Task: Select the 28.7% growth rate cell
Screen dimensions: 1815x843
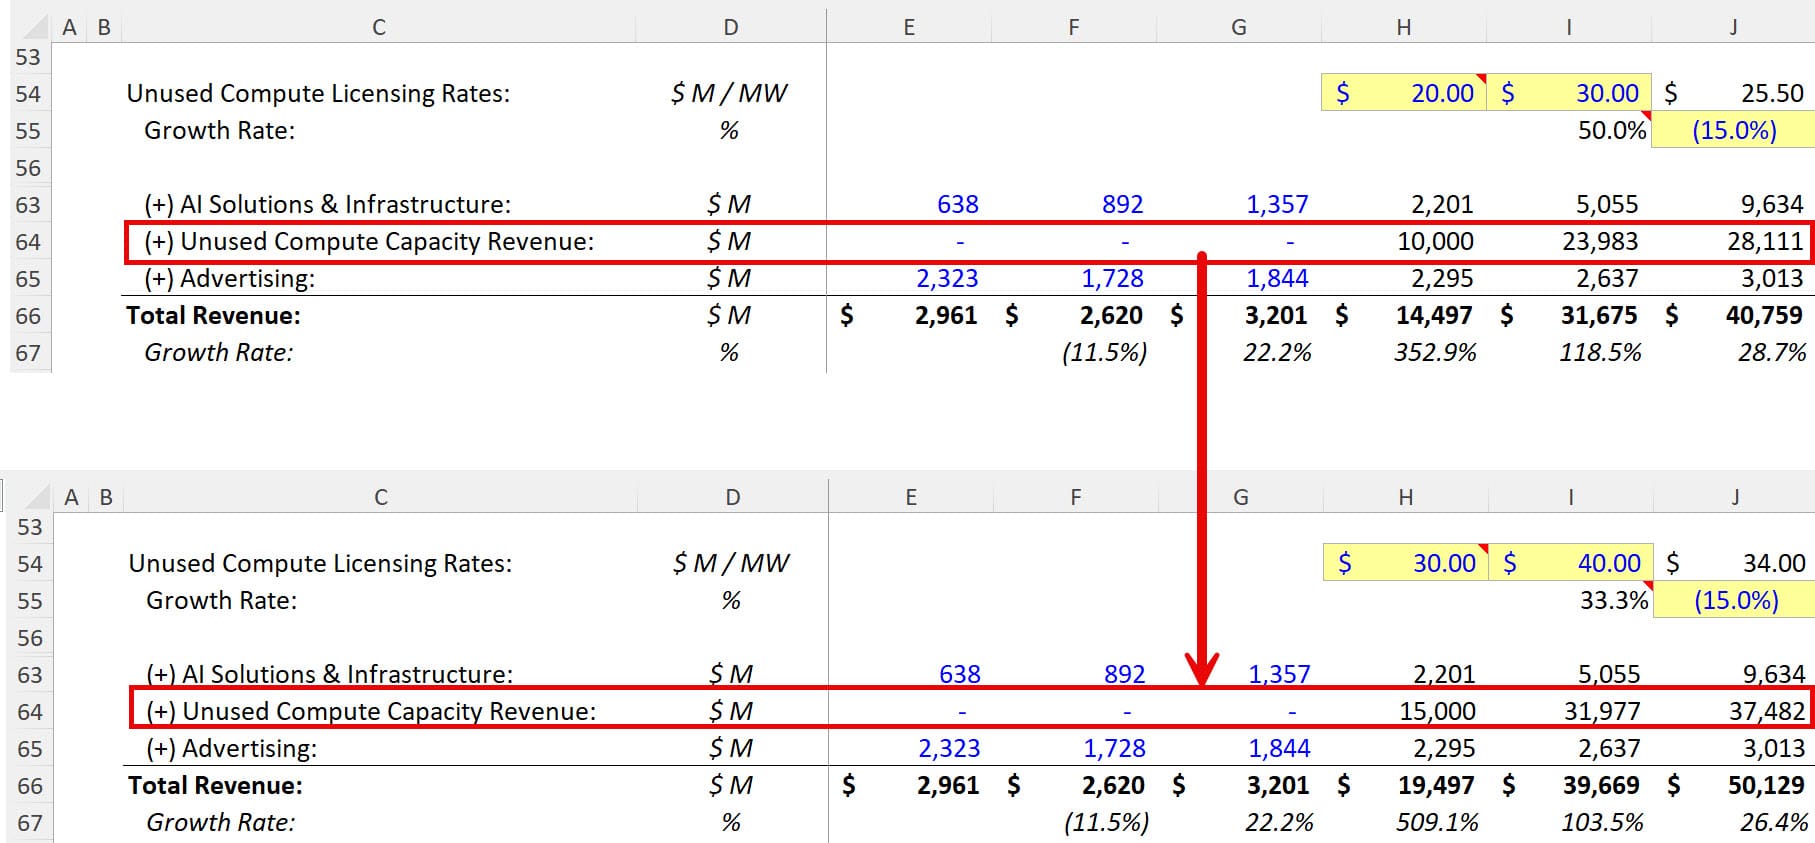Action: point(1734,352)
